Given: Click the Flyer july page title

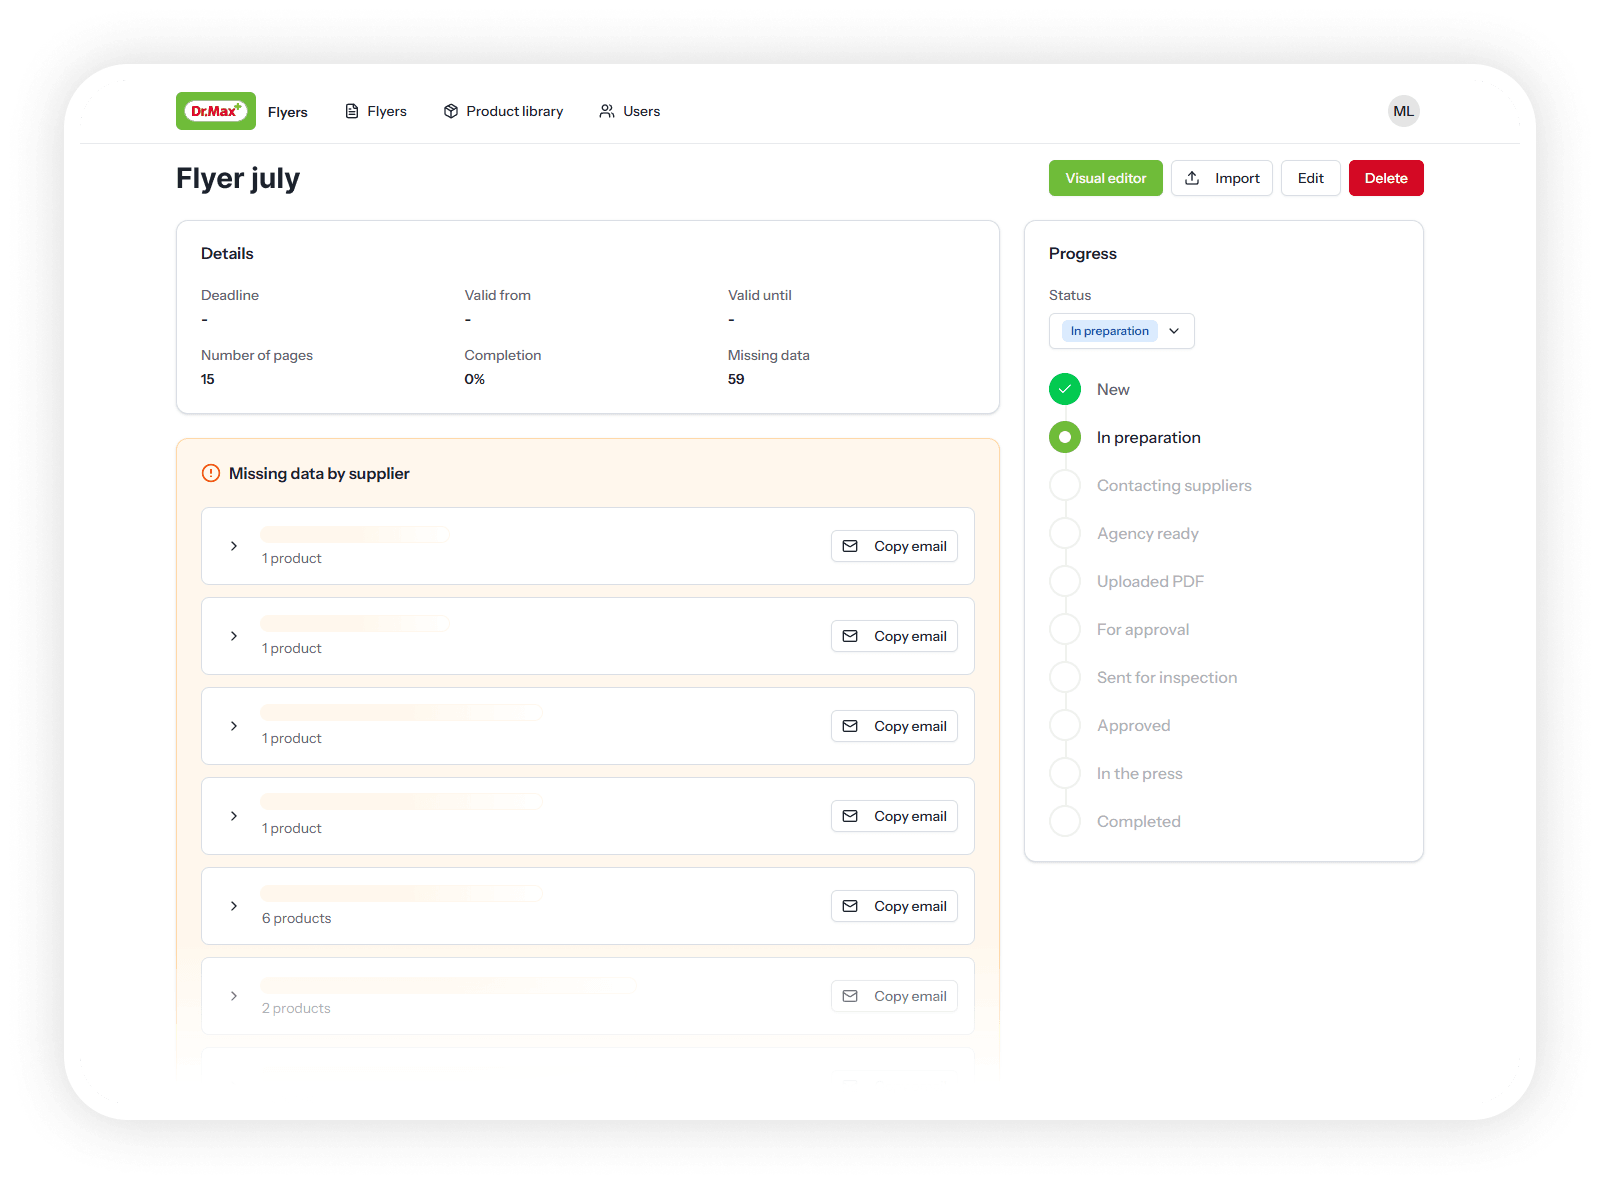Looking at the screenshot, I should pyautogui.click(x=238, y=178).
